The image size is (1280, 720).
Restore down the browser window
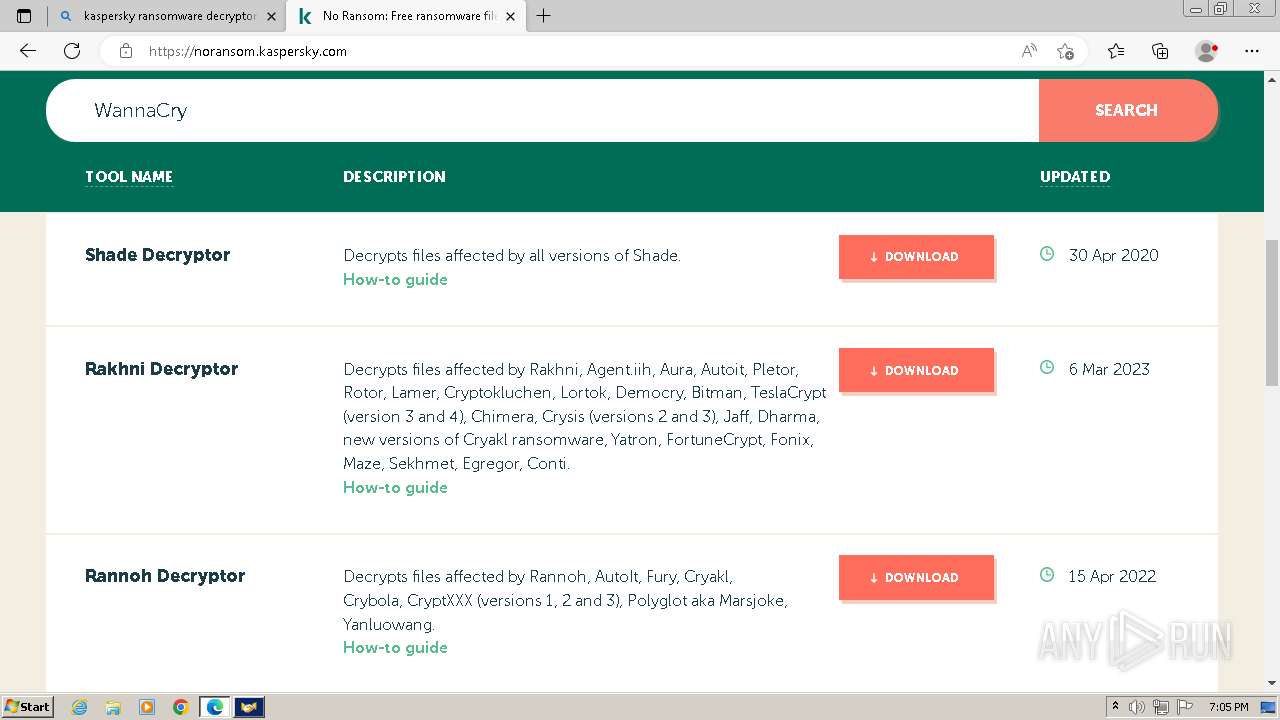[x=1220, y=9]
